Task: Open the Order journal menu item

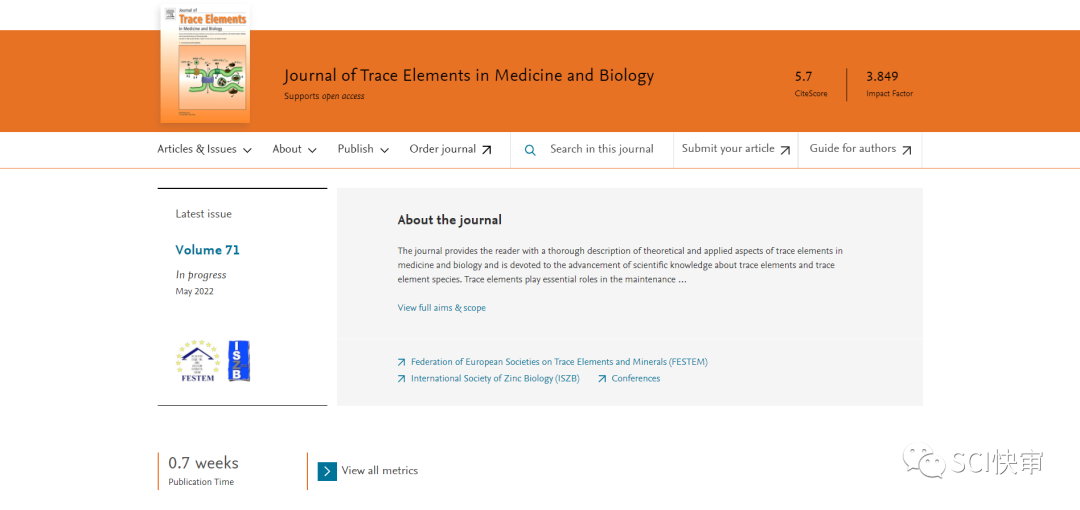Action: tap(442, 149)
